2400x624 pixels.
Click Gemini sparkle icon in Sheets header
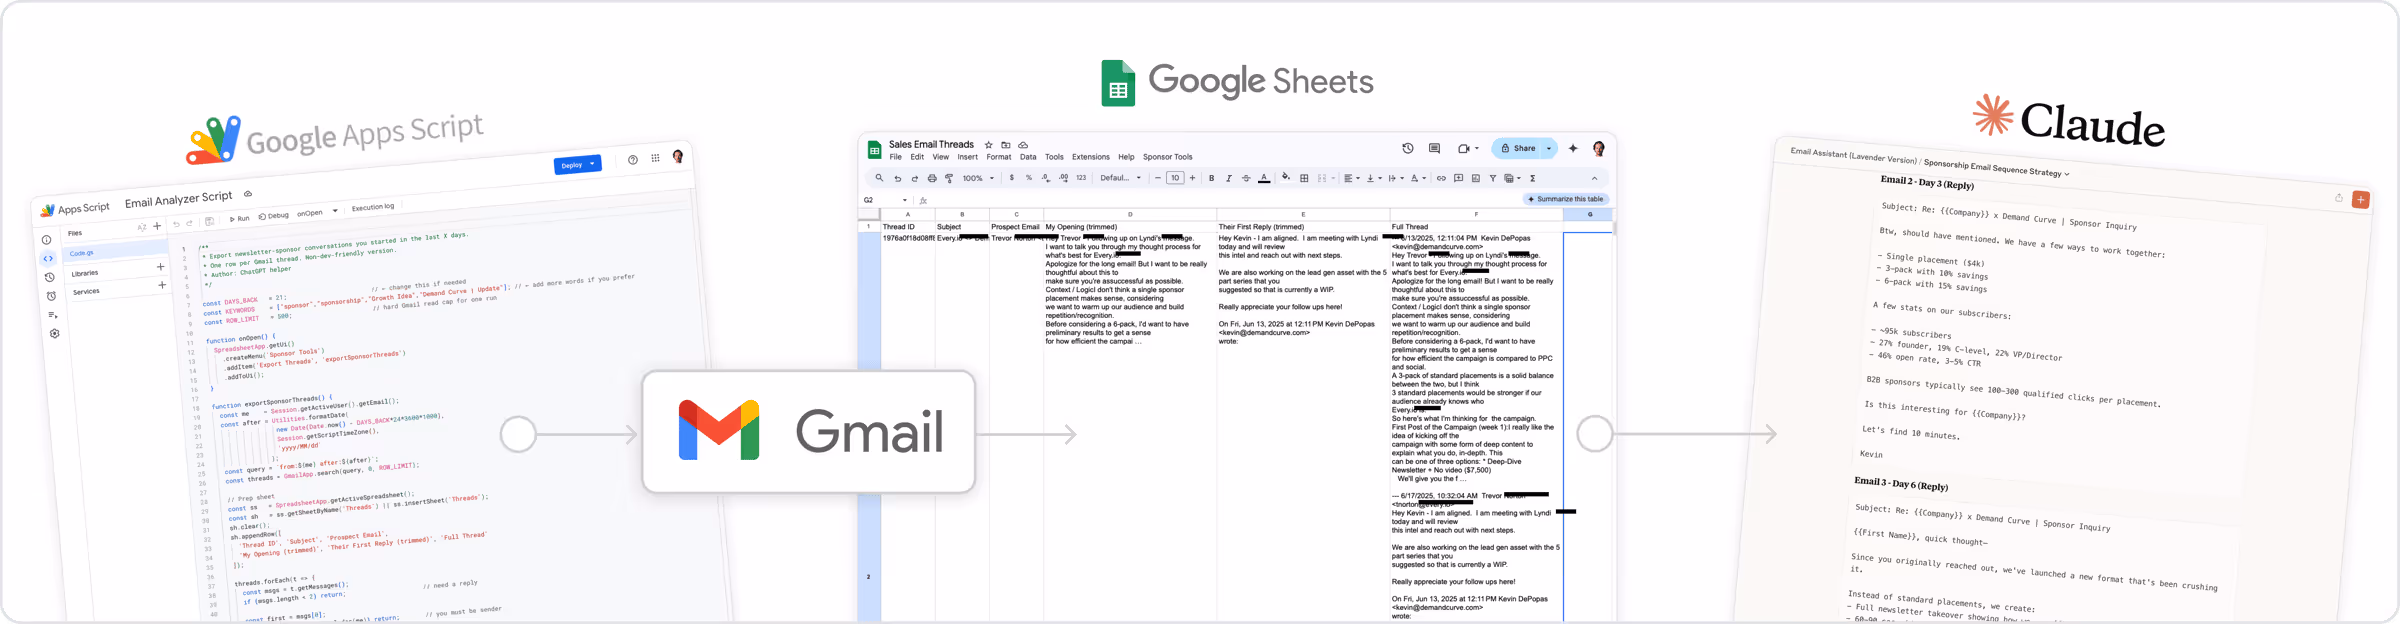[x=1573, y=148]
